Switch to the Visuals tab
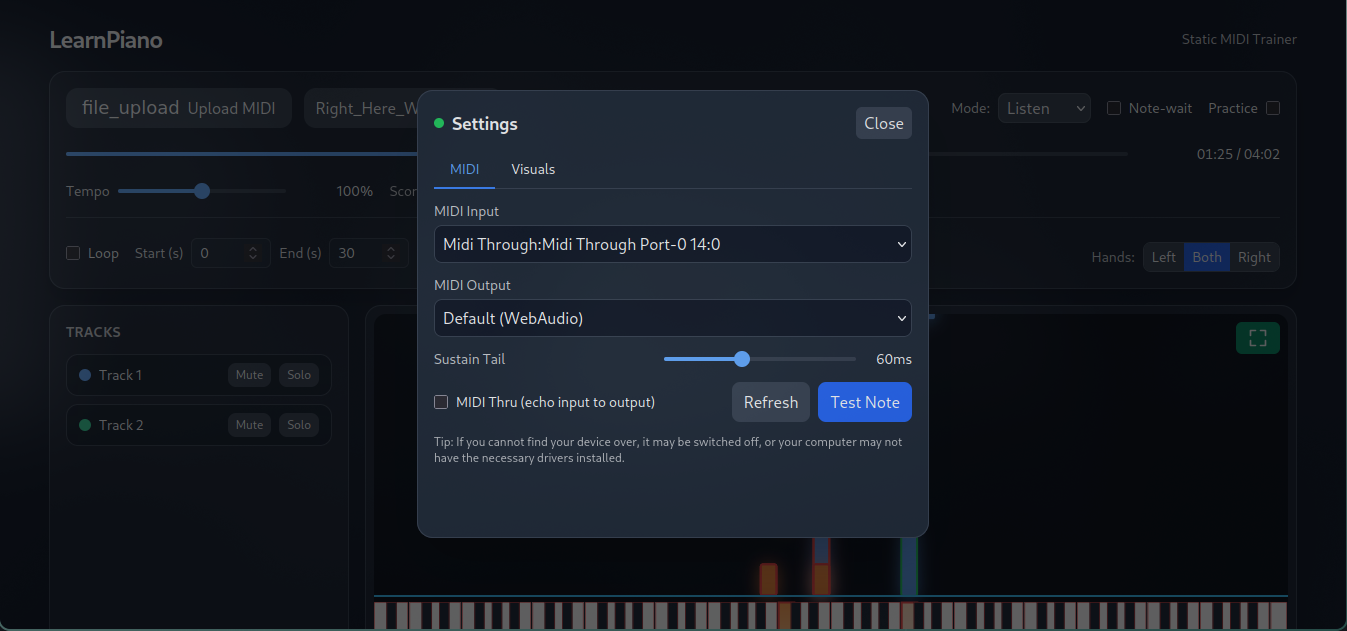The height and width of the screenshot is (631, 1347). point(533,169)
